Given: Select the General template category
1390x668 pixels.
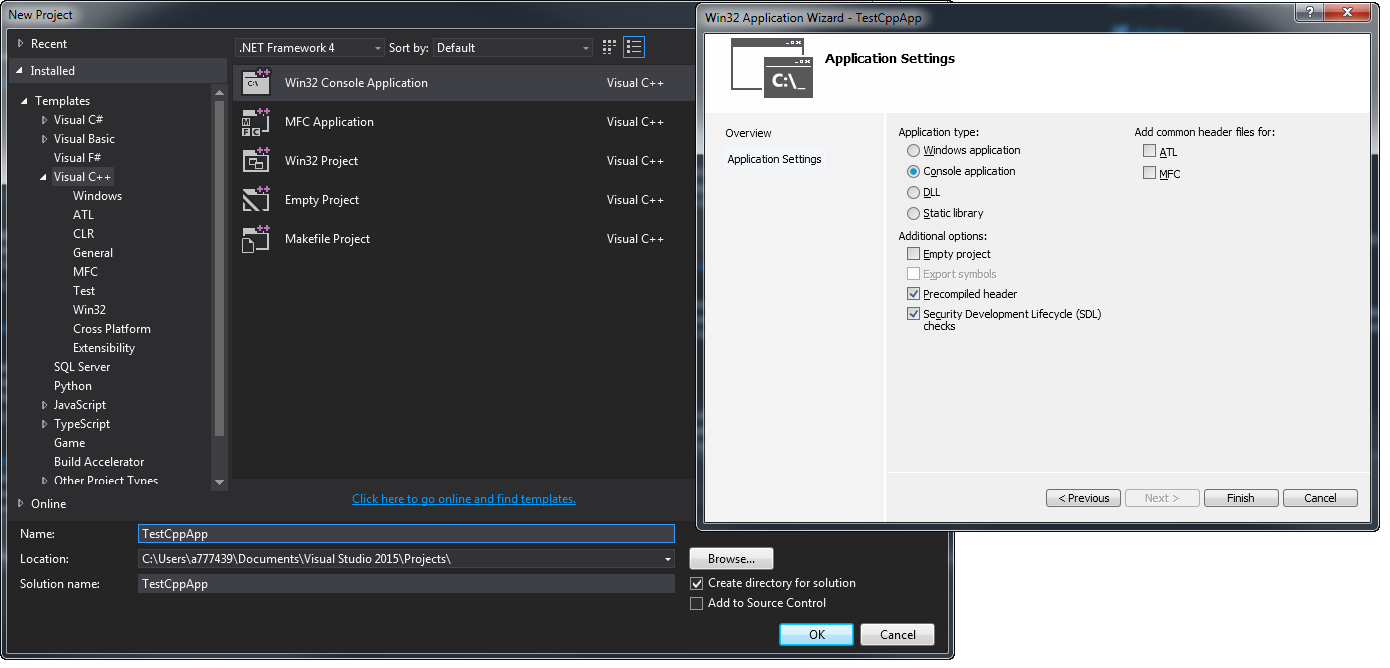Looking at the screenshot, I should pyautogui.click(x=93, y=253).
